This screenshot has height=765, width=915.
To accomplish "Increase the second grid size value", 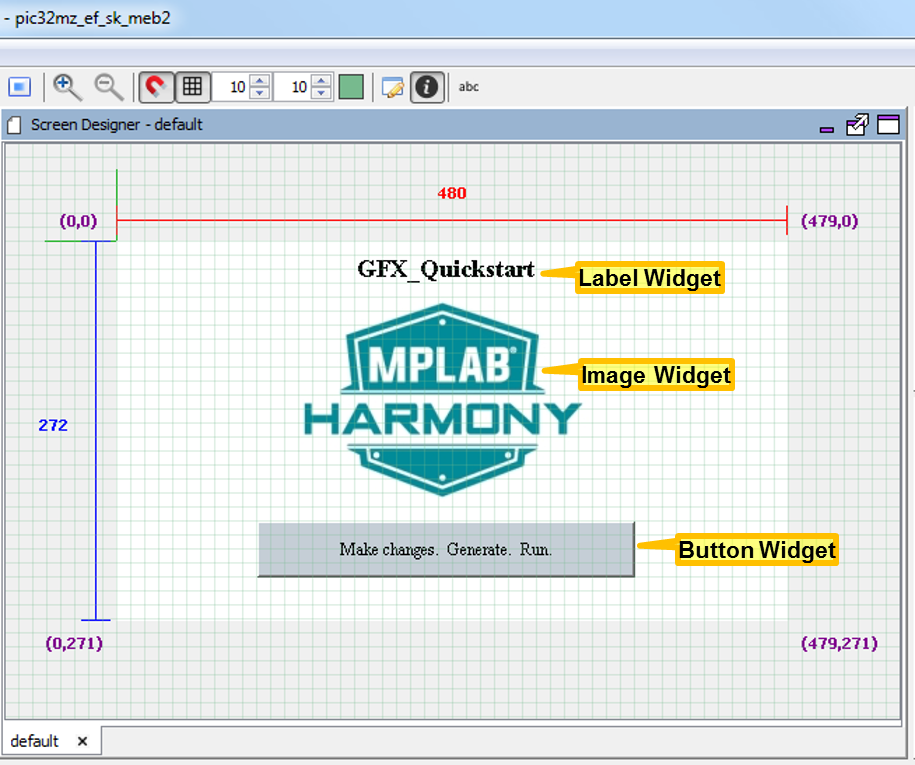I will pyautogui.click(x=322, y=81).
